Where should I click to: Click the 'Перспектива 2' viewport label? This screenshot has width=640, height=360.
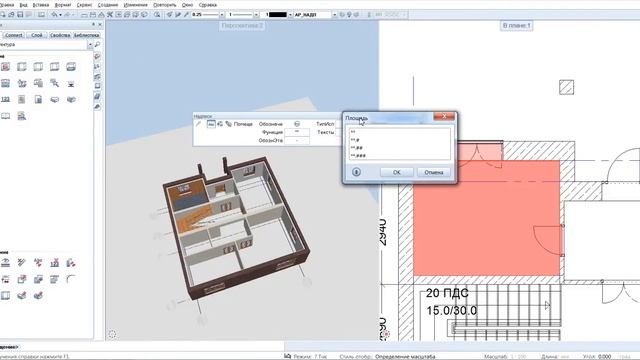[242, 26]
